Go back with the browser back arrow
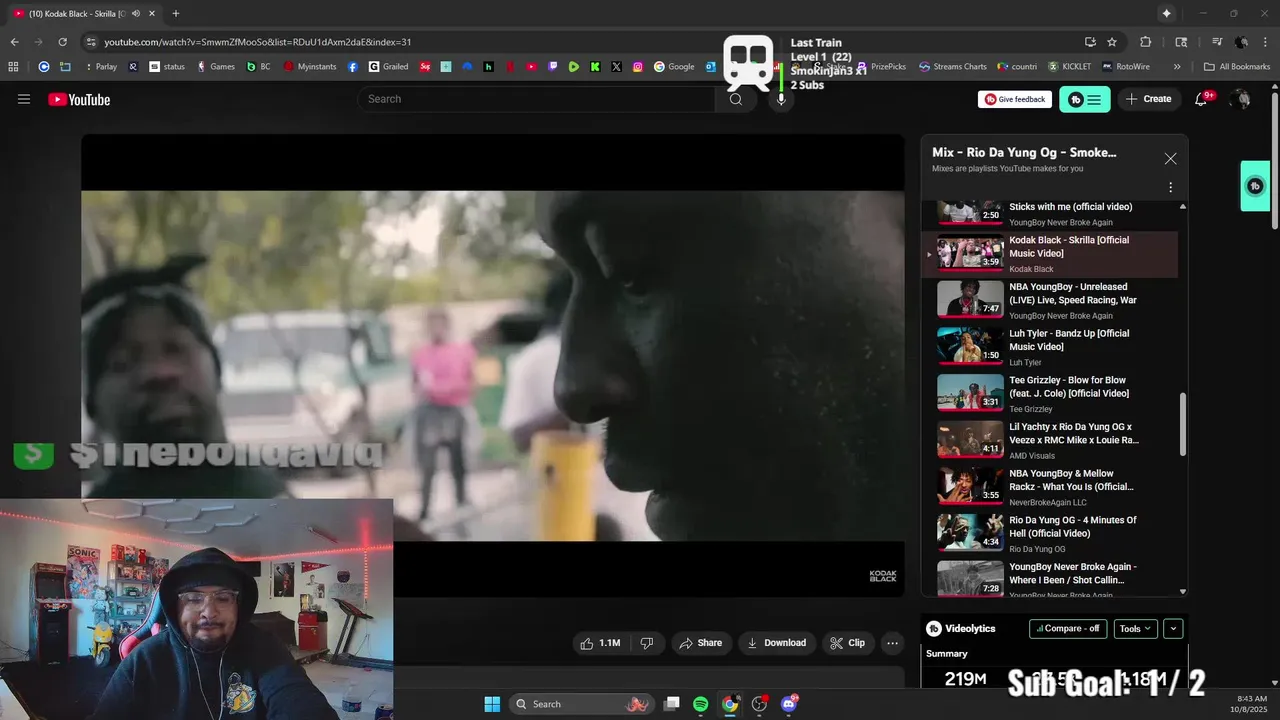The image size is (1280, 720). pyautogui.click(x=14, y=42)
